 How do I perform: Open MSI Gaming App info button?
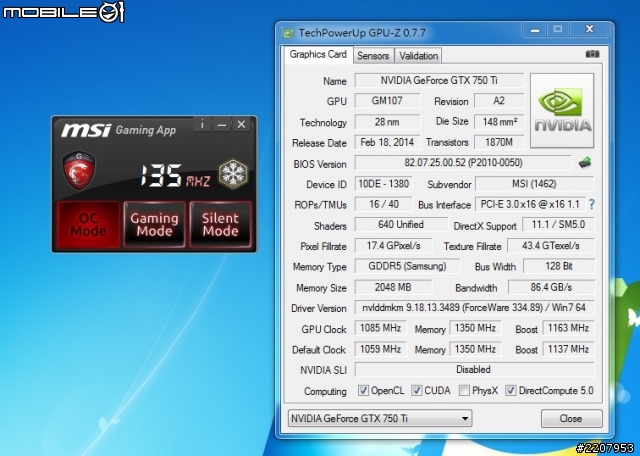[x=202, y=124]
